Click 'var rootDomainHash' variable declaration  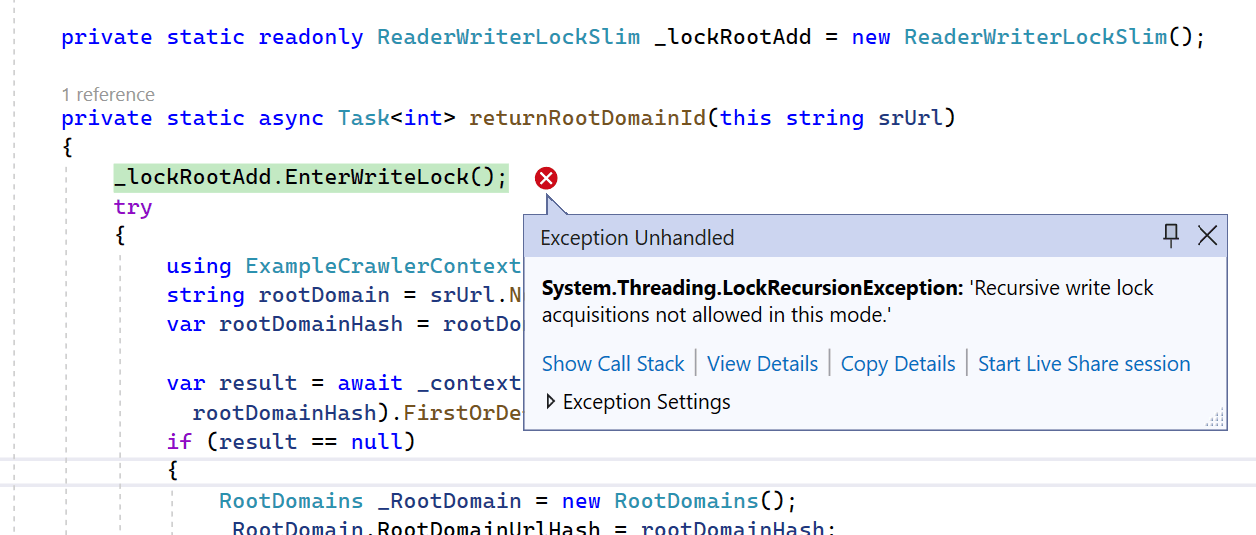tap(284, 324)
